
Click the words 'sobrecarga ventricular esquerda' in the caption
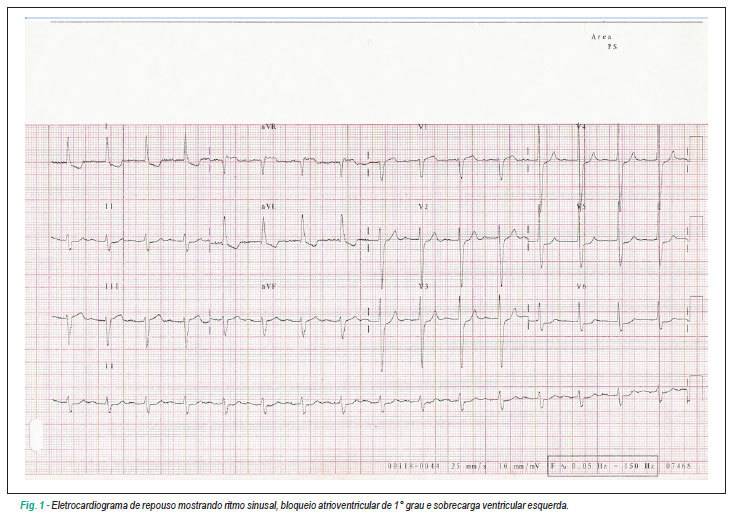pos(501,506)
